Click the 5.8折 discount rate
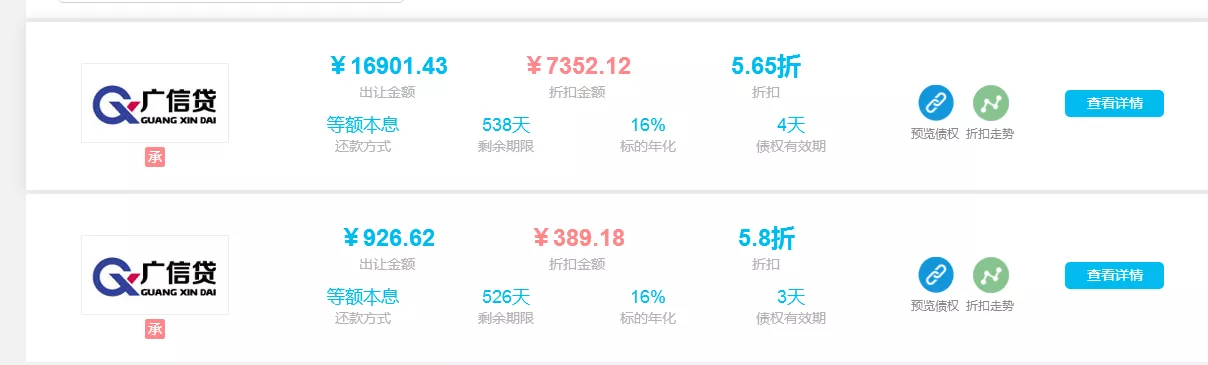Image resolution: width=1208 pixels, height=365 pixels. (766, 238)
